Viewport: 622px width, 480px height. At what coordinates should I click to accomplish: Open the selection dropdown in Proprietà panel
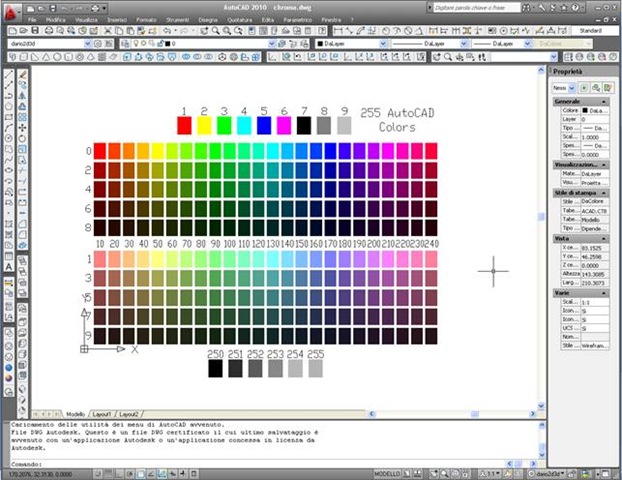pos(573,87)
